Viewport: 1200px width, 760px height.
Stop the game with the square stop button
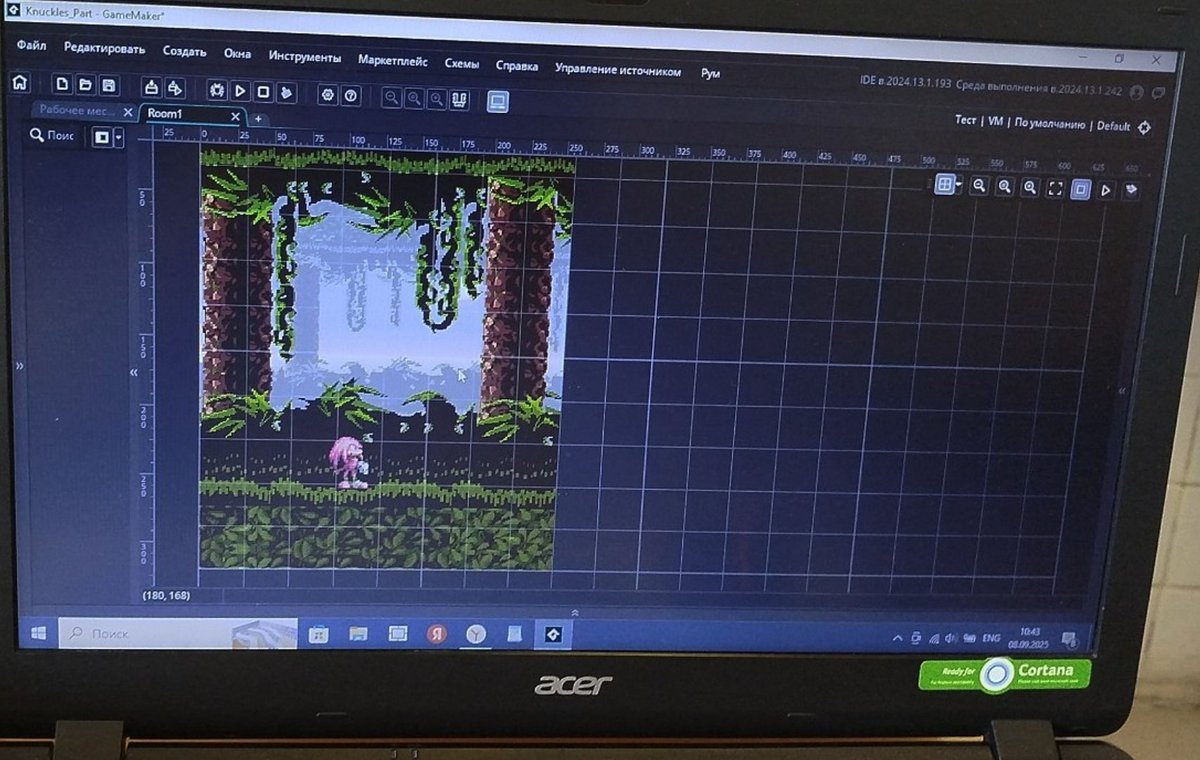pyautogui.click(x=264, y=92)
